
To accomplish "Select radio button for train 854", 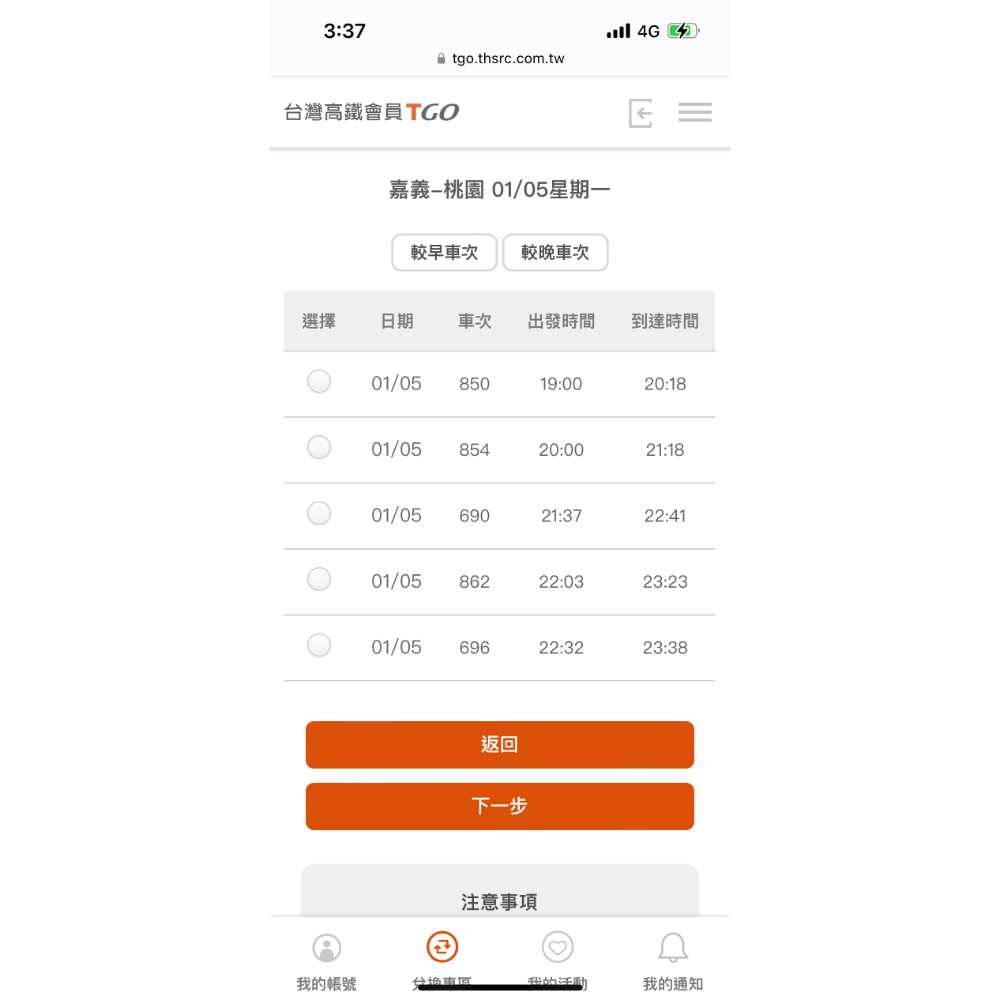I will (x=319, y=447).
